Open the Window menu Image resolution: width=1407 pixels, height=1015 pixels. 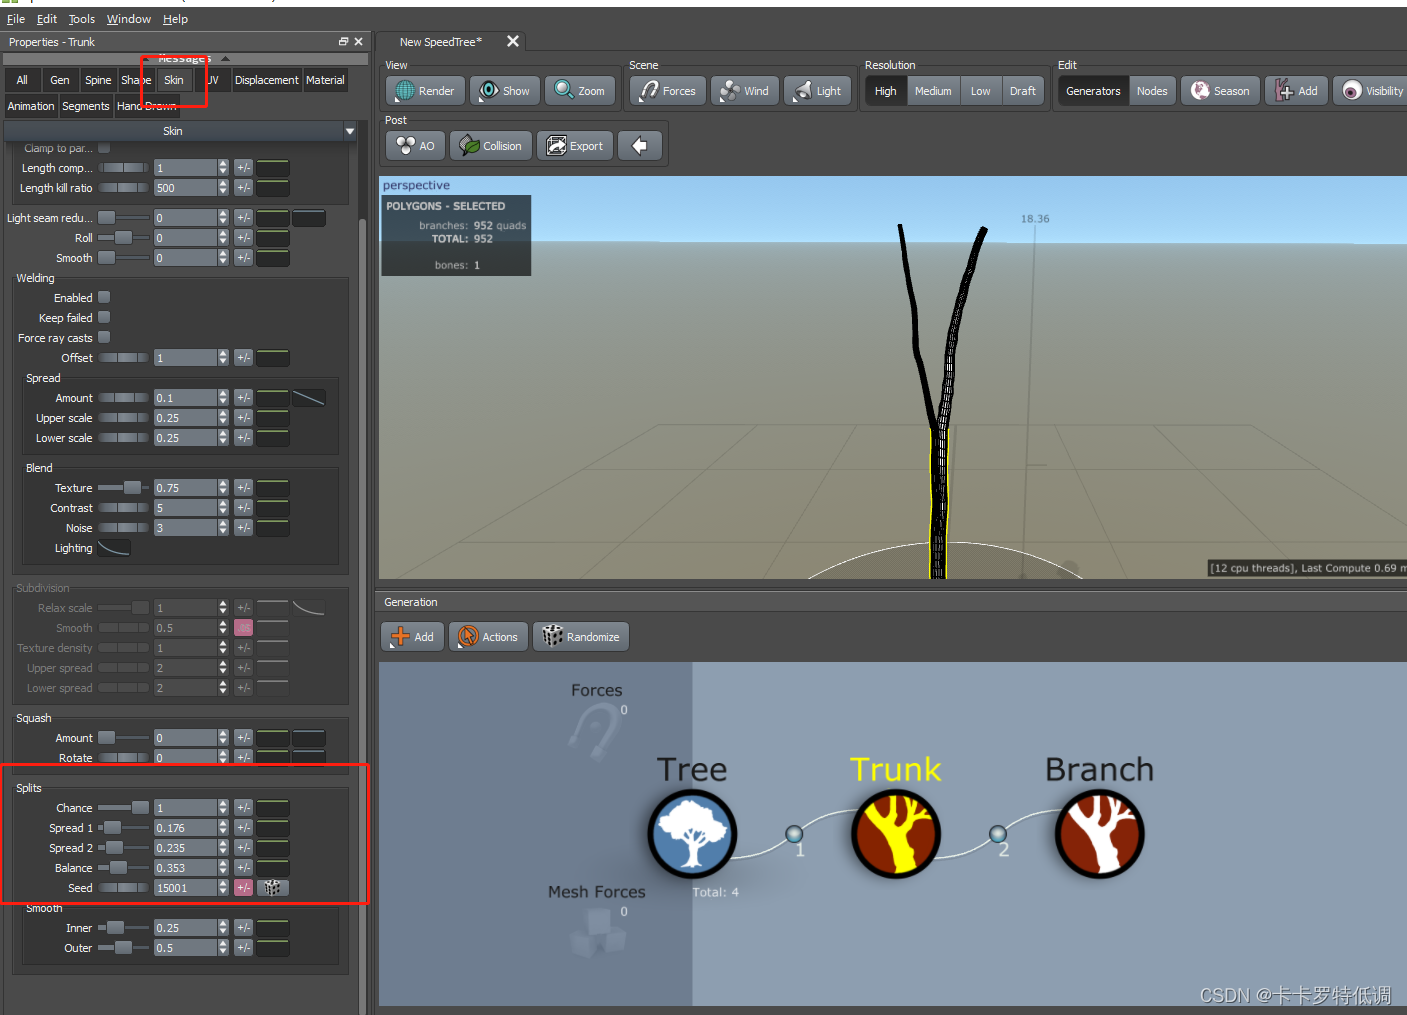pos(129,19)
